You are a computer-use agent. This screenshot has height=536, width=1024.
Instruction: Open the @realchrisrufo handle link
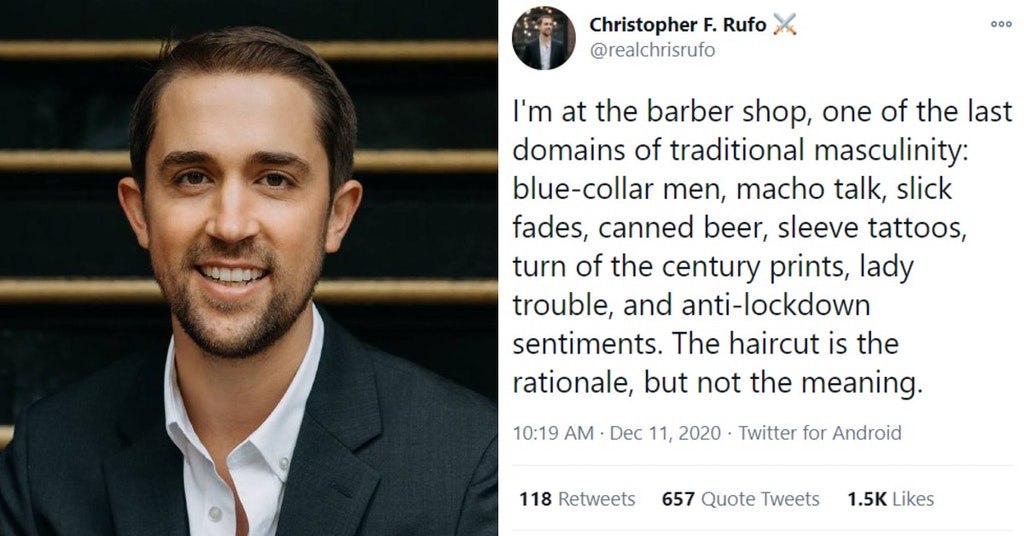point(652,50)
